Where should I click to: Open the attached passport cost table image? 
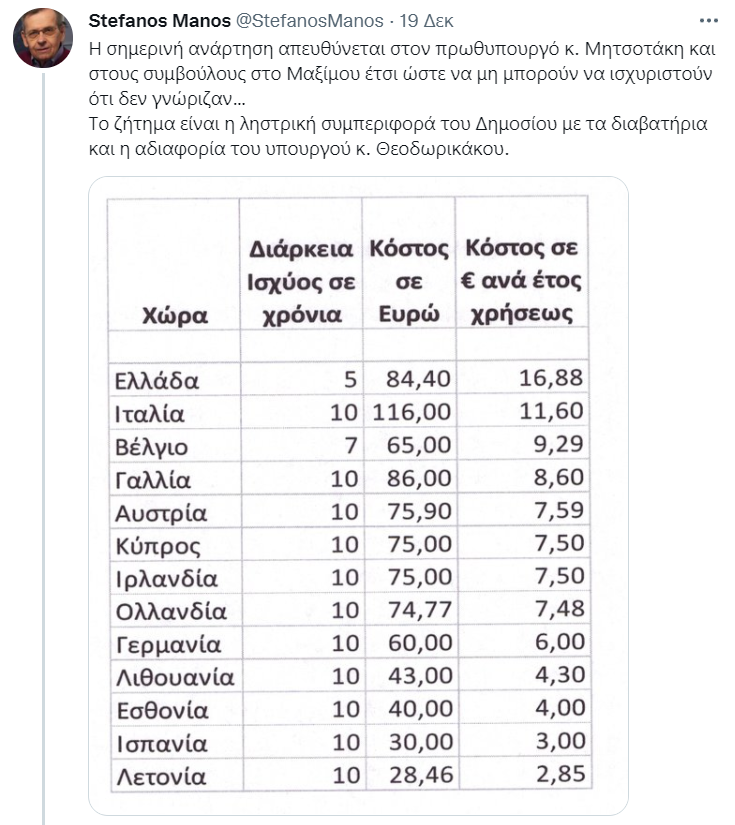click(x=358, y=496)
